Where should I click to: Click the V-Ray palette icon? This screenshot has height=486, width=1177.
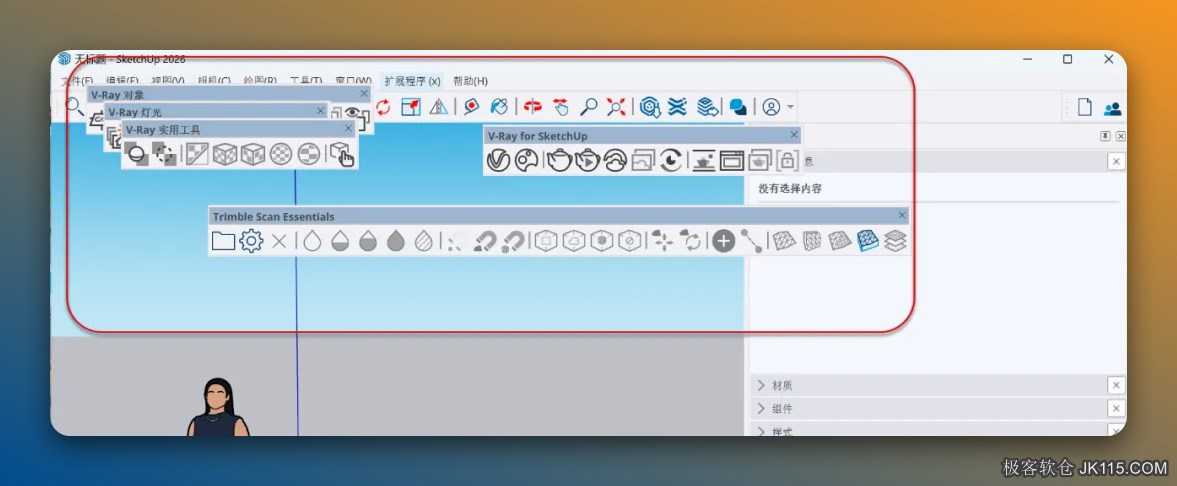(x=527, y=160)
